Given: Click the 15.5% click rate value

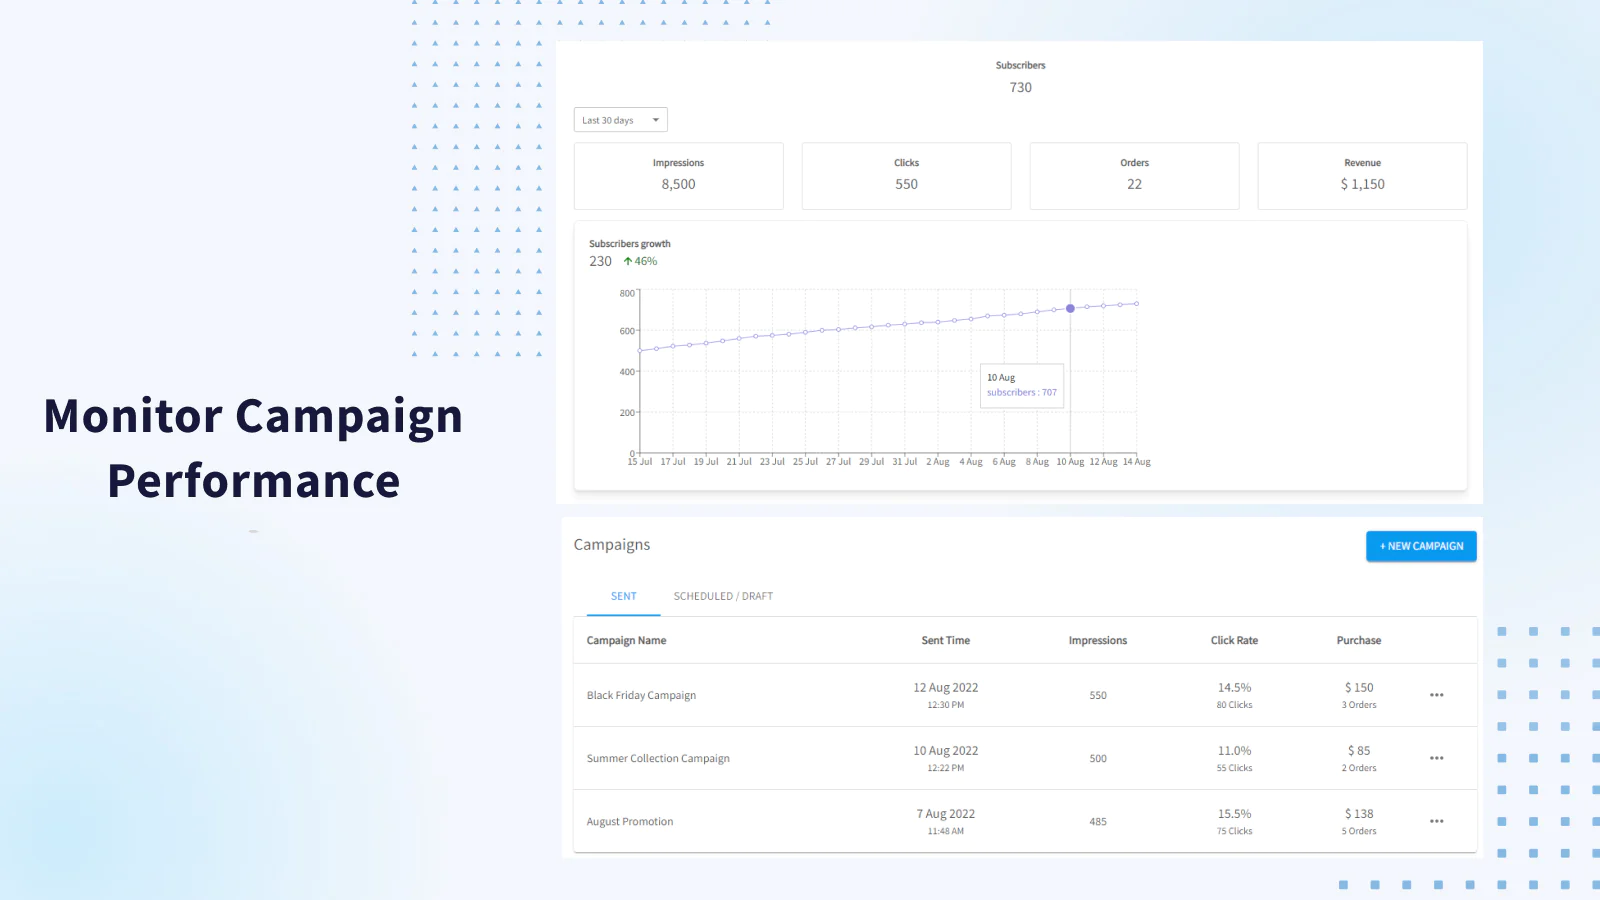Looking at the screenshot, I should [1234, 813].
